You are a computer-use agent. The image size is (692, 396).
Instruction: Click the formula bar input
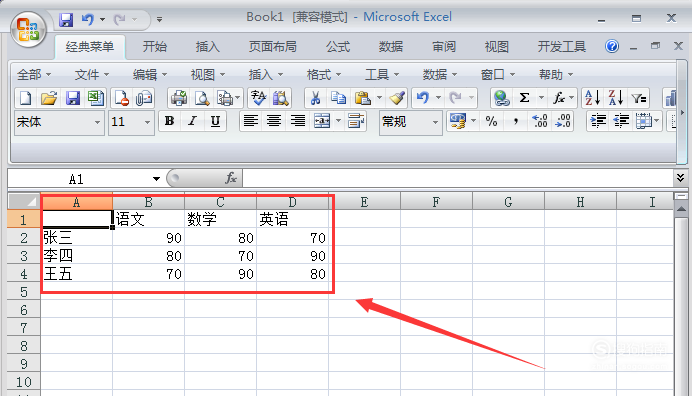457,178
